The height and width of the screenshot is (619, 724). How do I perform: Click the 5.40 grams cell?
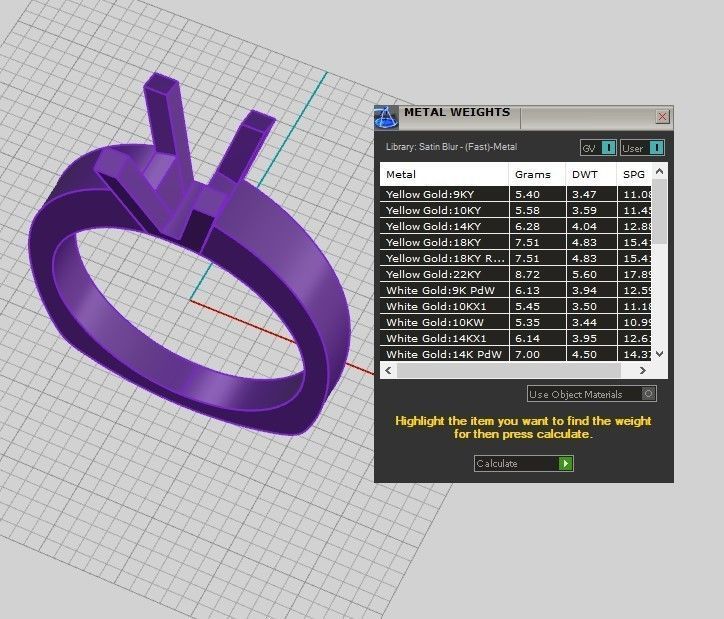tap(537, 194)
